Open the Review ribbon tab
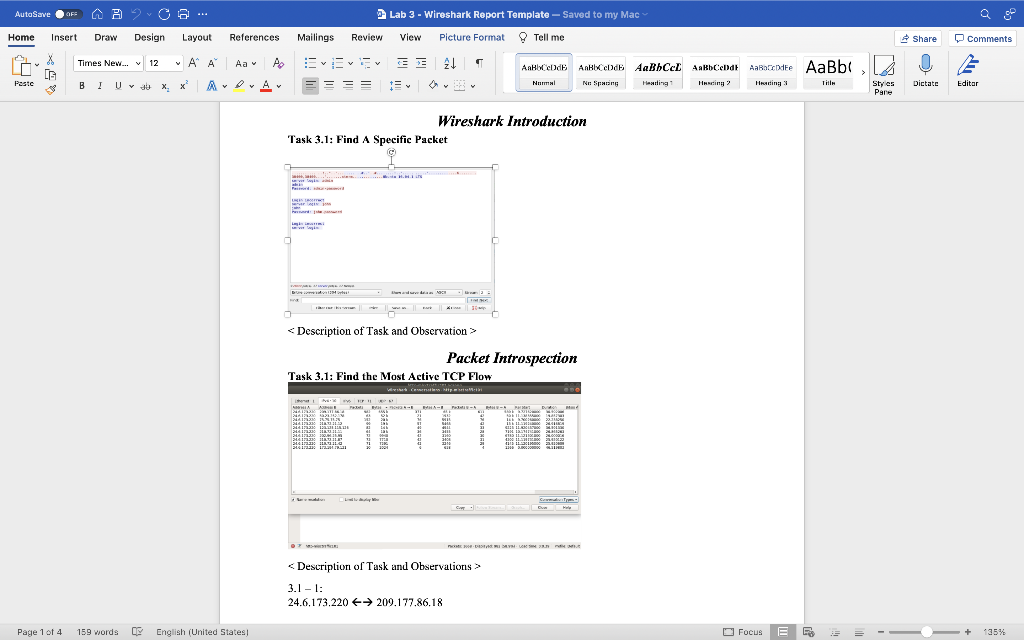This screenshot has height=640, width=1024. click(x=364, y=37)
